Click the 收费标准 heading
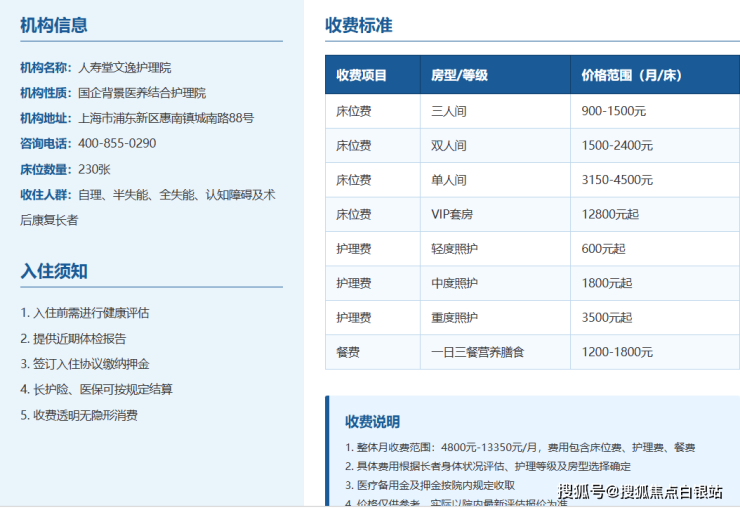This screenshot has height=508, width=740. [x=359, y=25]
